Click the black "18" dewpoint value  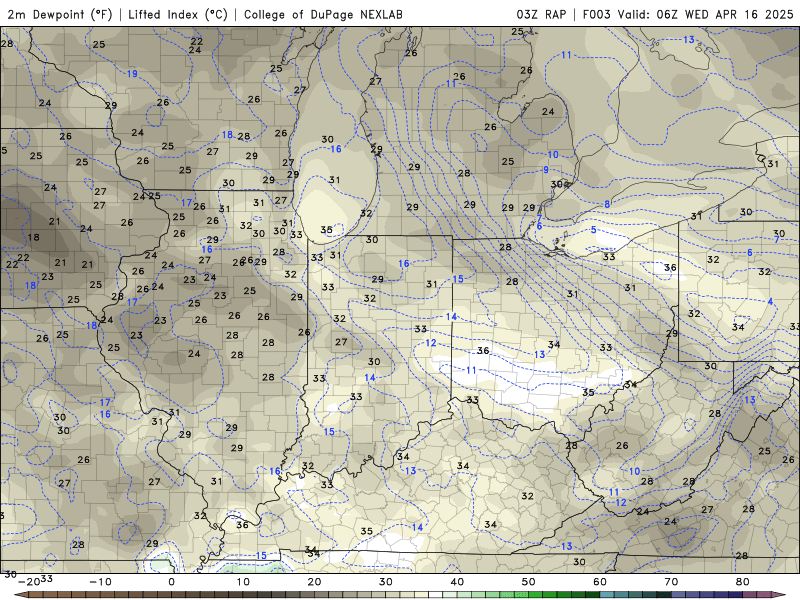coord(34,237)
